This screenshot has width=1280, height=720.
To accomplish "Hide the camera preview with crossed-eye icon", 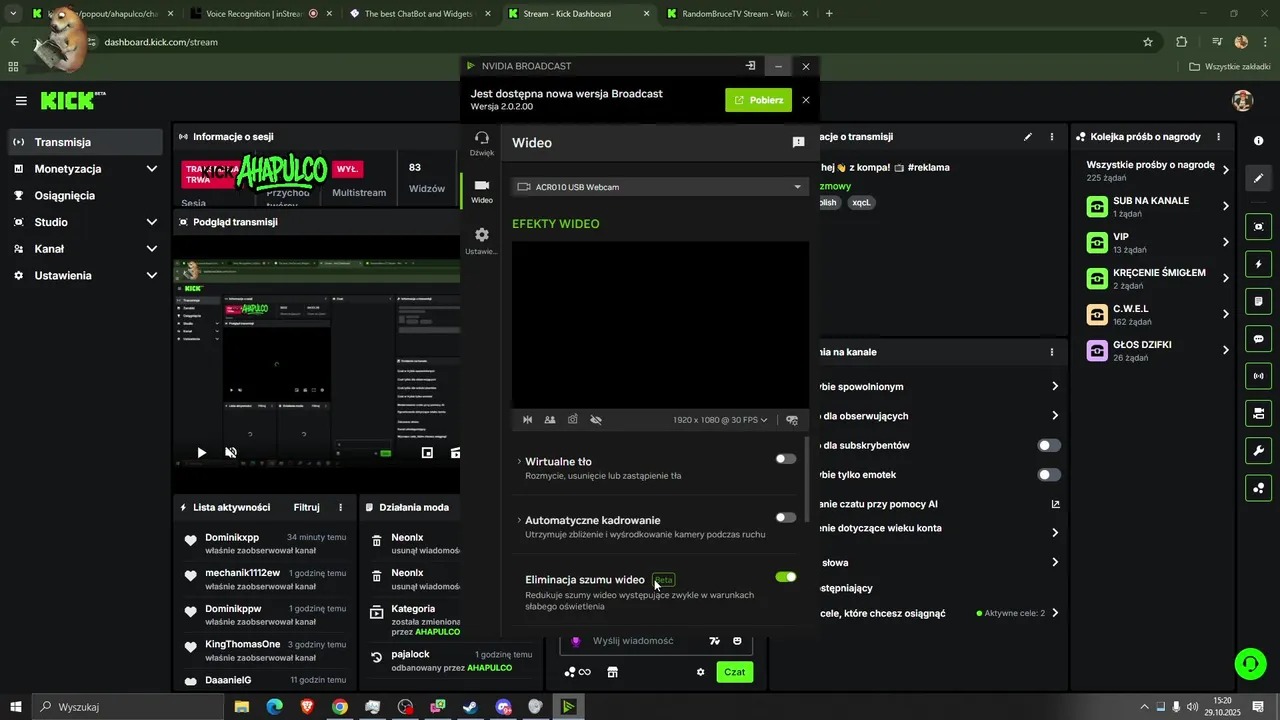I will 596,420.
